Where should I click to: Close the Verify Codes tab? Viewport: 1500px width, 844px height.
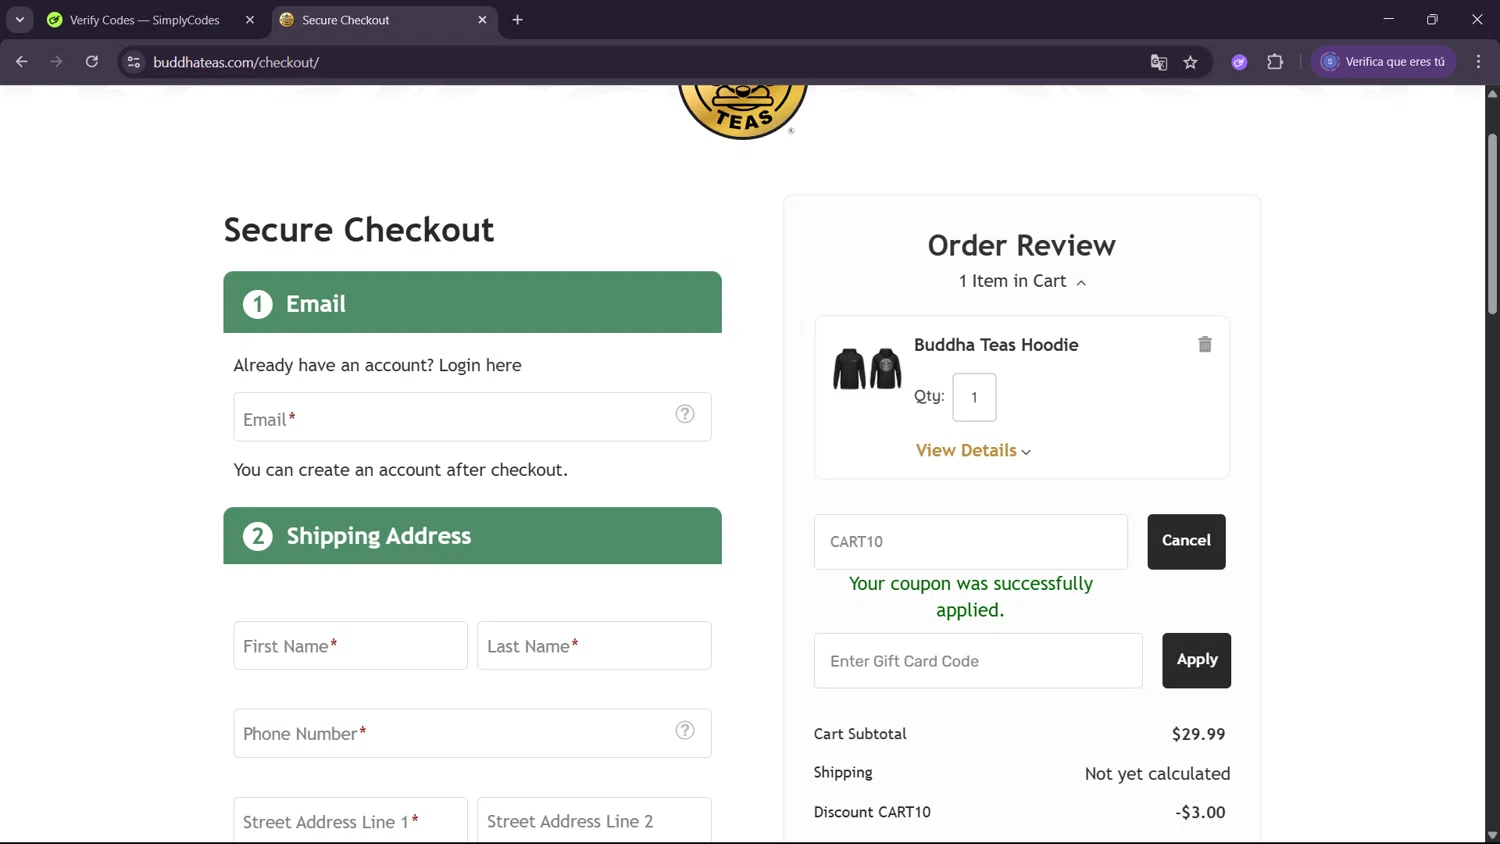pos(250,20)
